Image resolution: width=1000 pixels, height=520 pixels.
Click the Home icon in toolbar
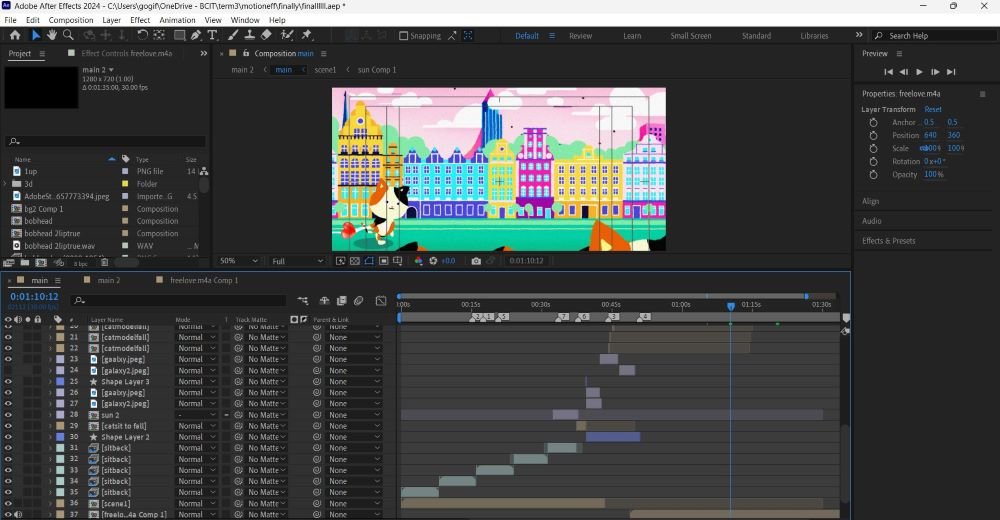coord(15,35)
